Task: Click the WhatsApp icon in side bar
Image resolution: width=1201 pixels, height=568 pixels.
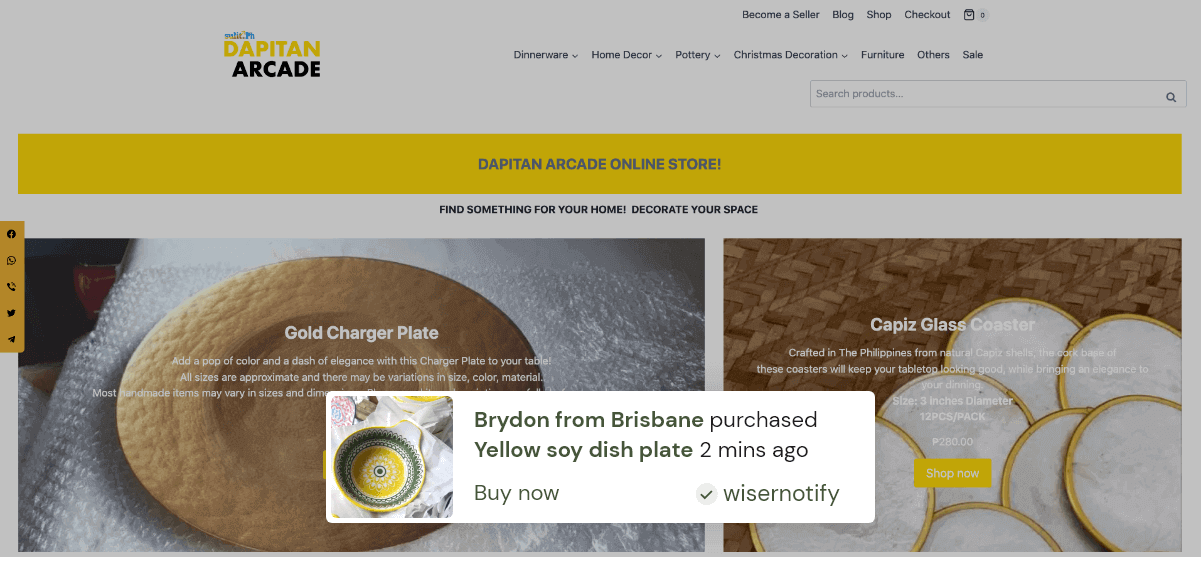Action: (x=12, y=260)
